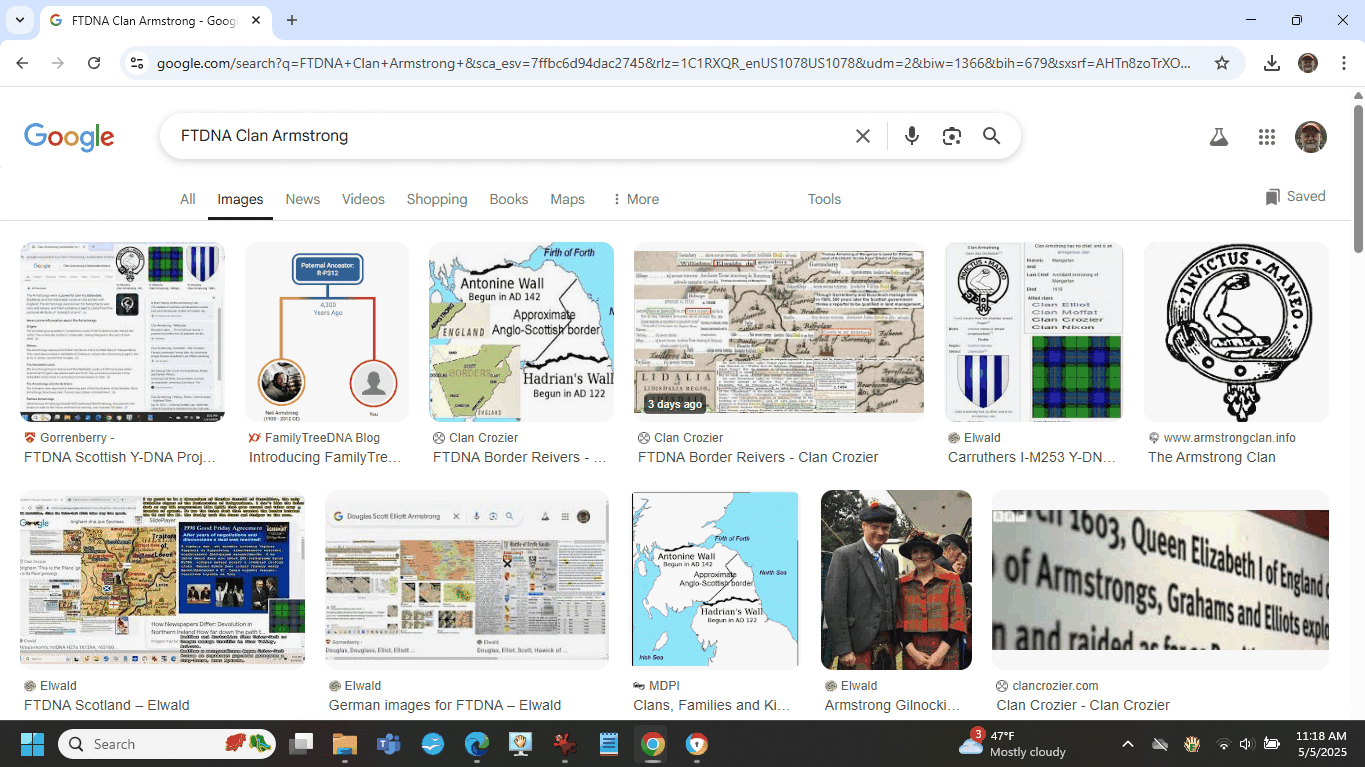Click the 'Introducing FamilyTre...' result link
The height and width of the screenshot is (767, 1365).
pos(325,457)
